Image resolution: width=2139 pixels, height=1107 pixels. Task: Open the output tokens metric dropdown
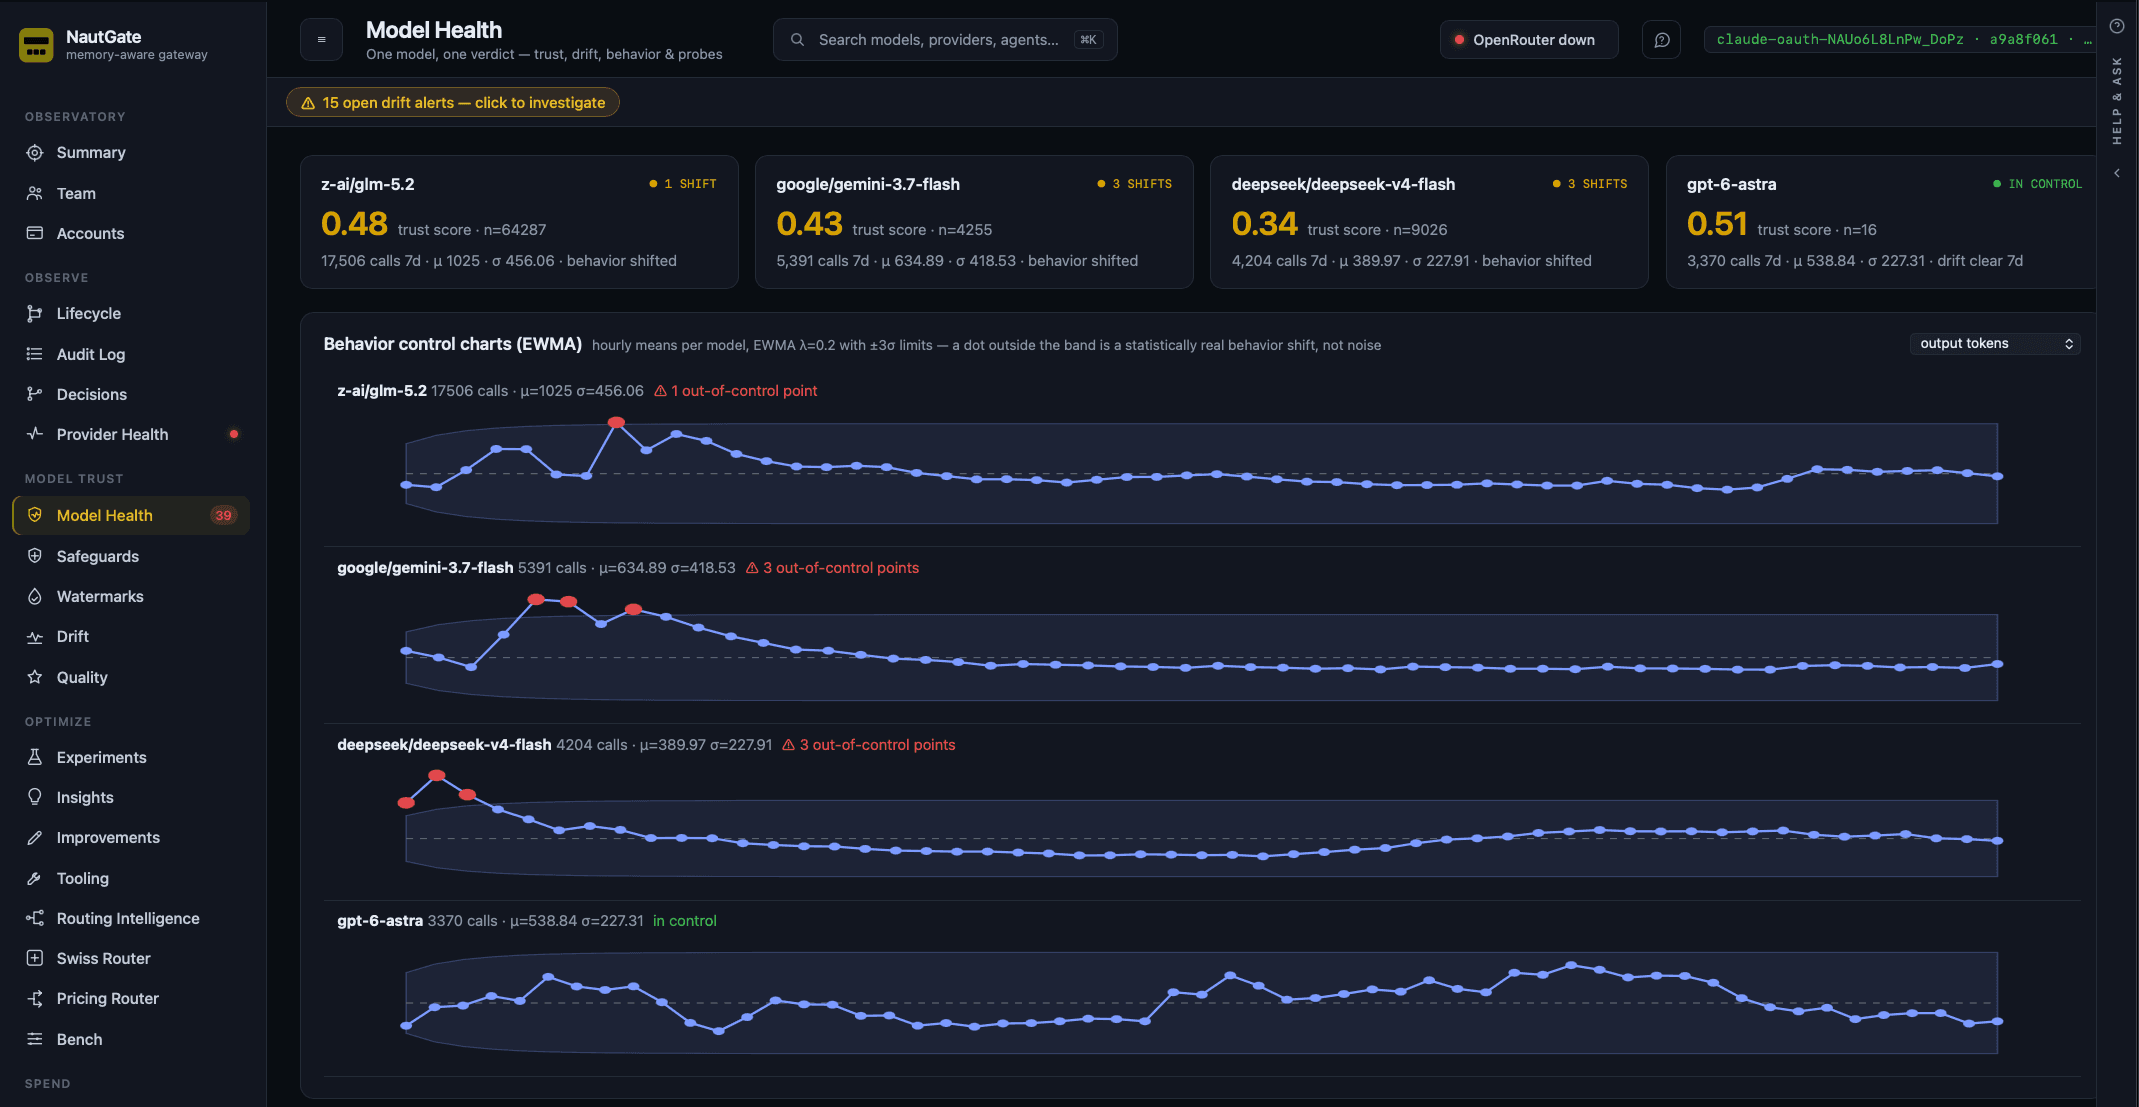1994,343
